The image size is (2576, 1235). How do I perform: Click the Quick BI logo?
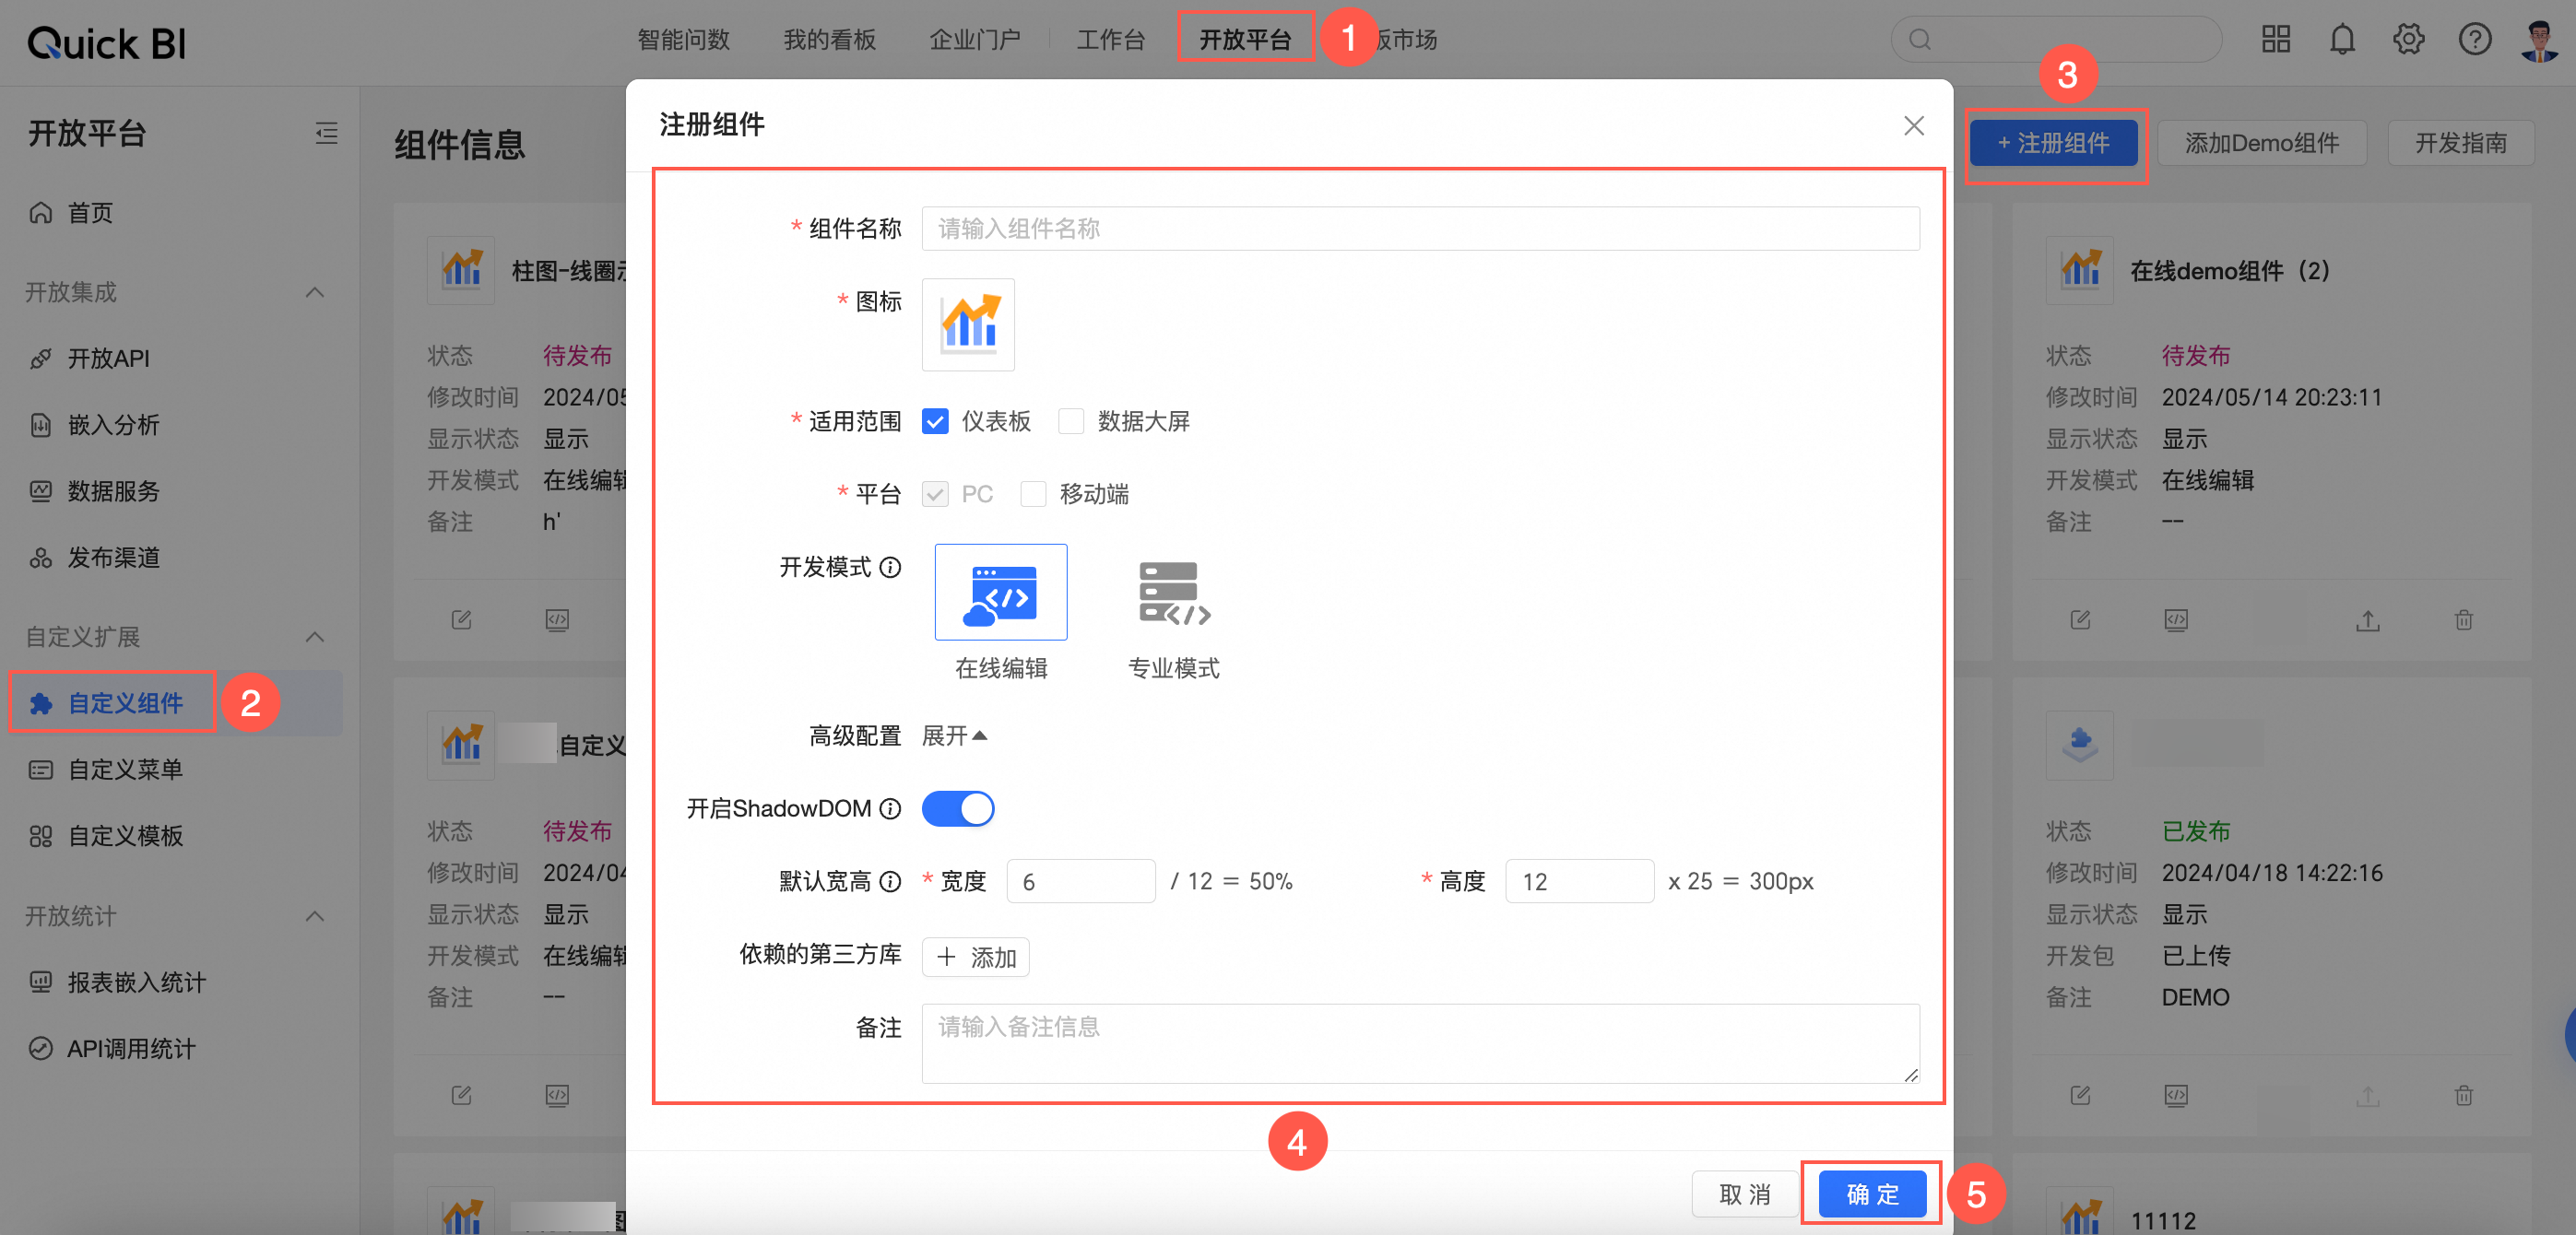107,43
